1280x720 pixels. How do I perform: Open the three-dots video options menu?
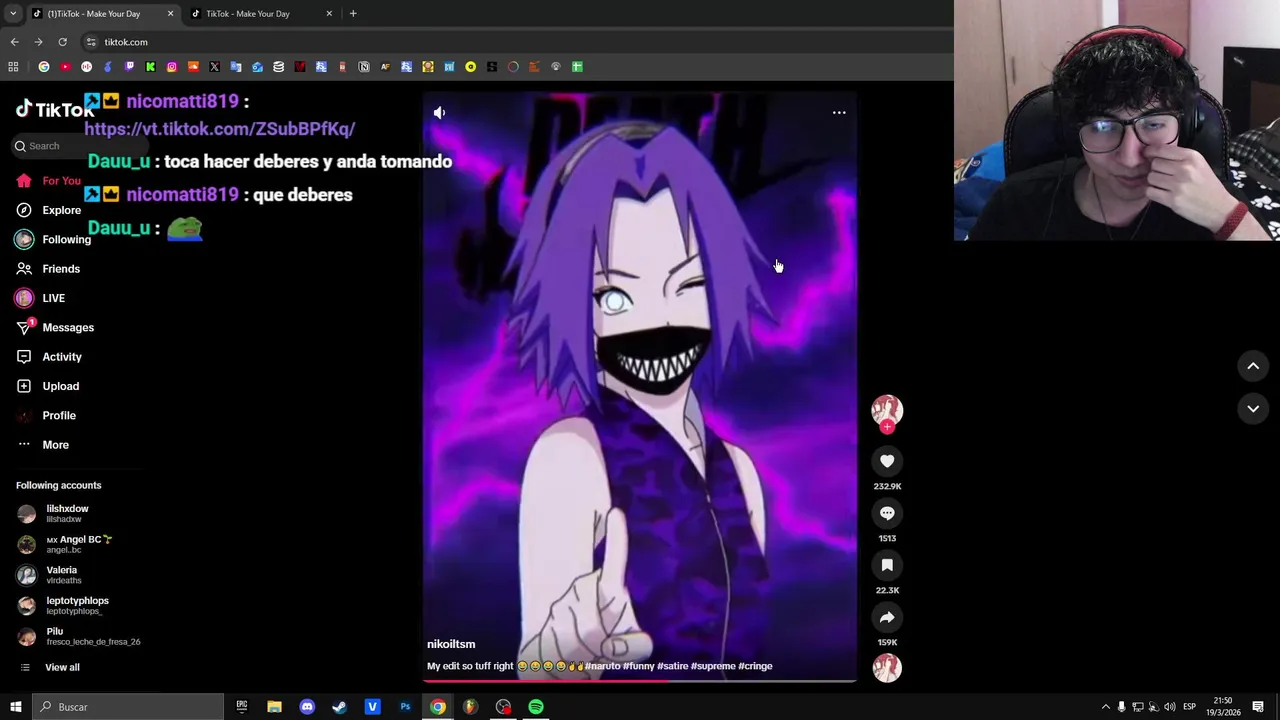(839, 113)
